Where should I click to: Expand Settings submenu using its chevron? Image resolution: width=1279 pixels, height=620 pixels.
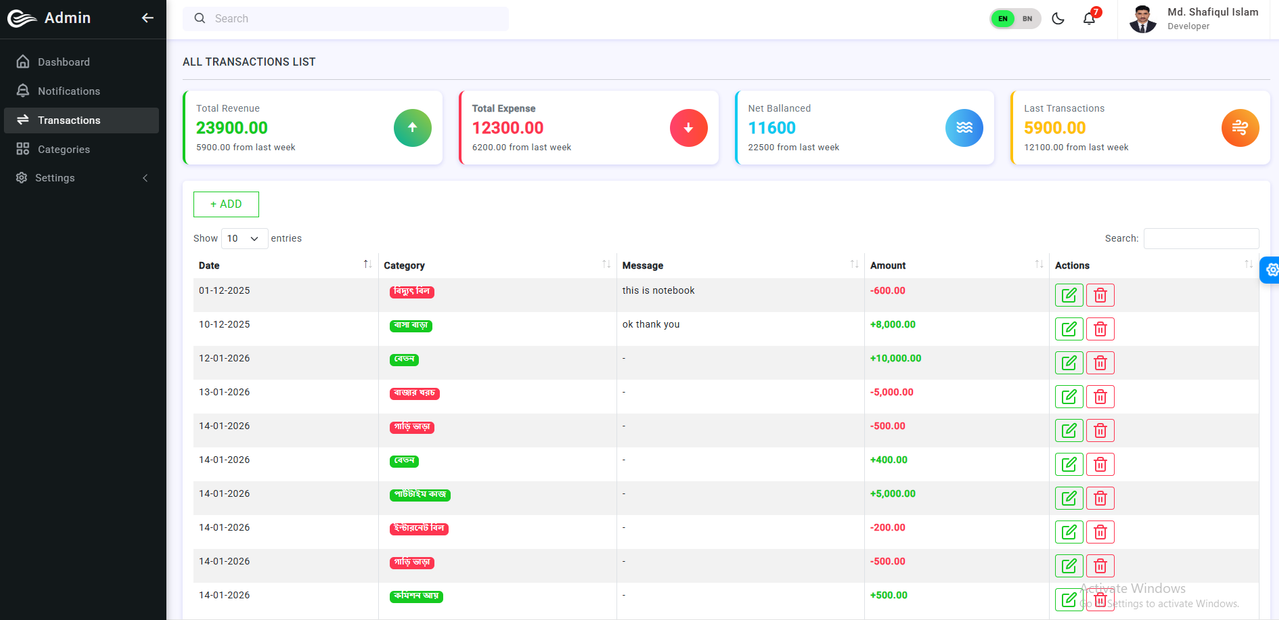coord(145,178)
